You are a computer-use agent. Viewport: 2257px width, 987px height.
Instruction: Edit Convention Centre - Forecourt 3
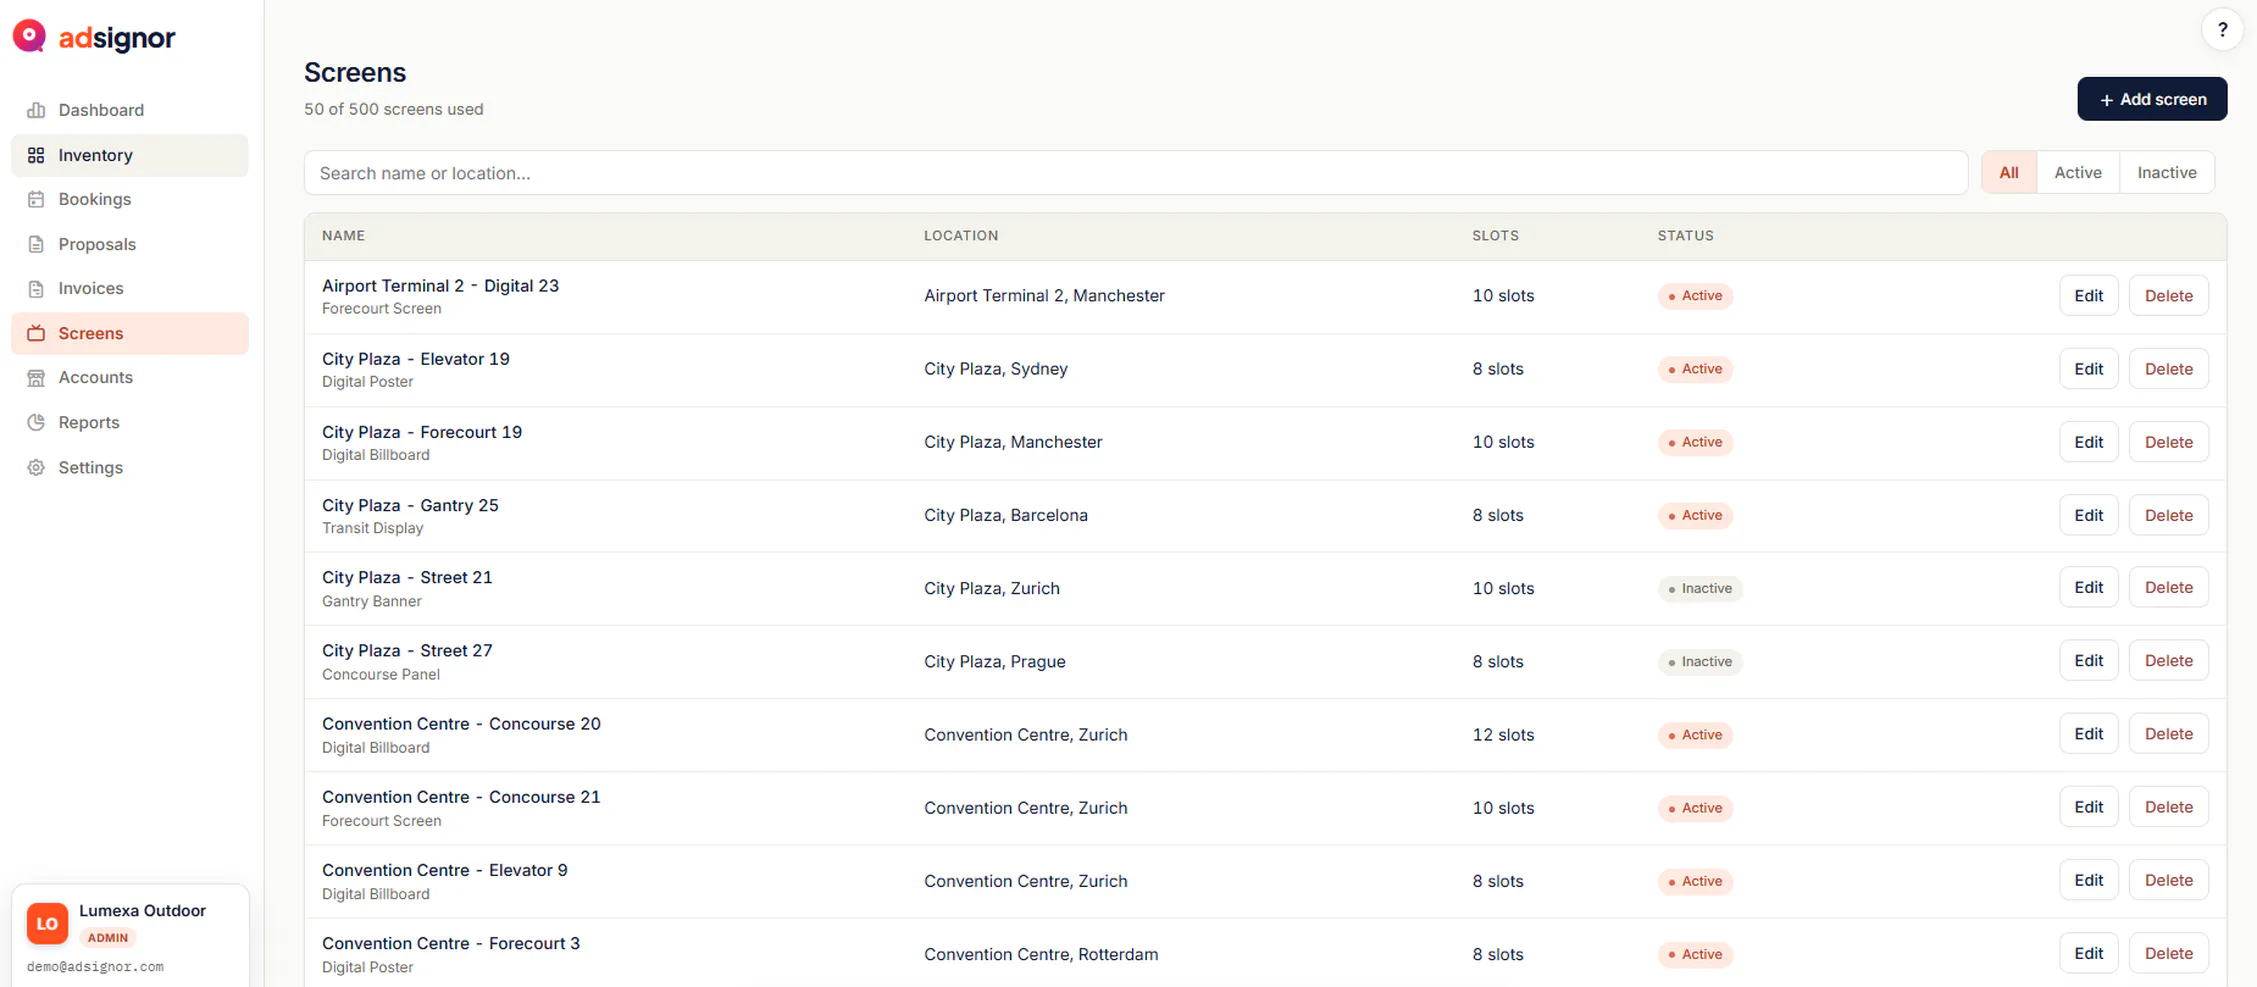coord(2088,953)
